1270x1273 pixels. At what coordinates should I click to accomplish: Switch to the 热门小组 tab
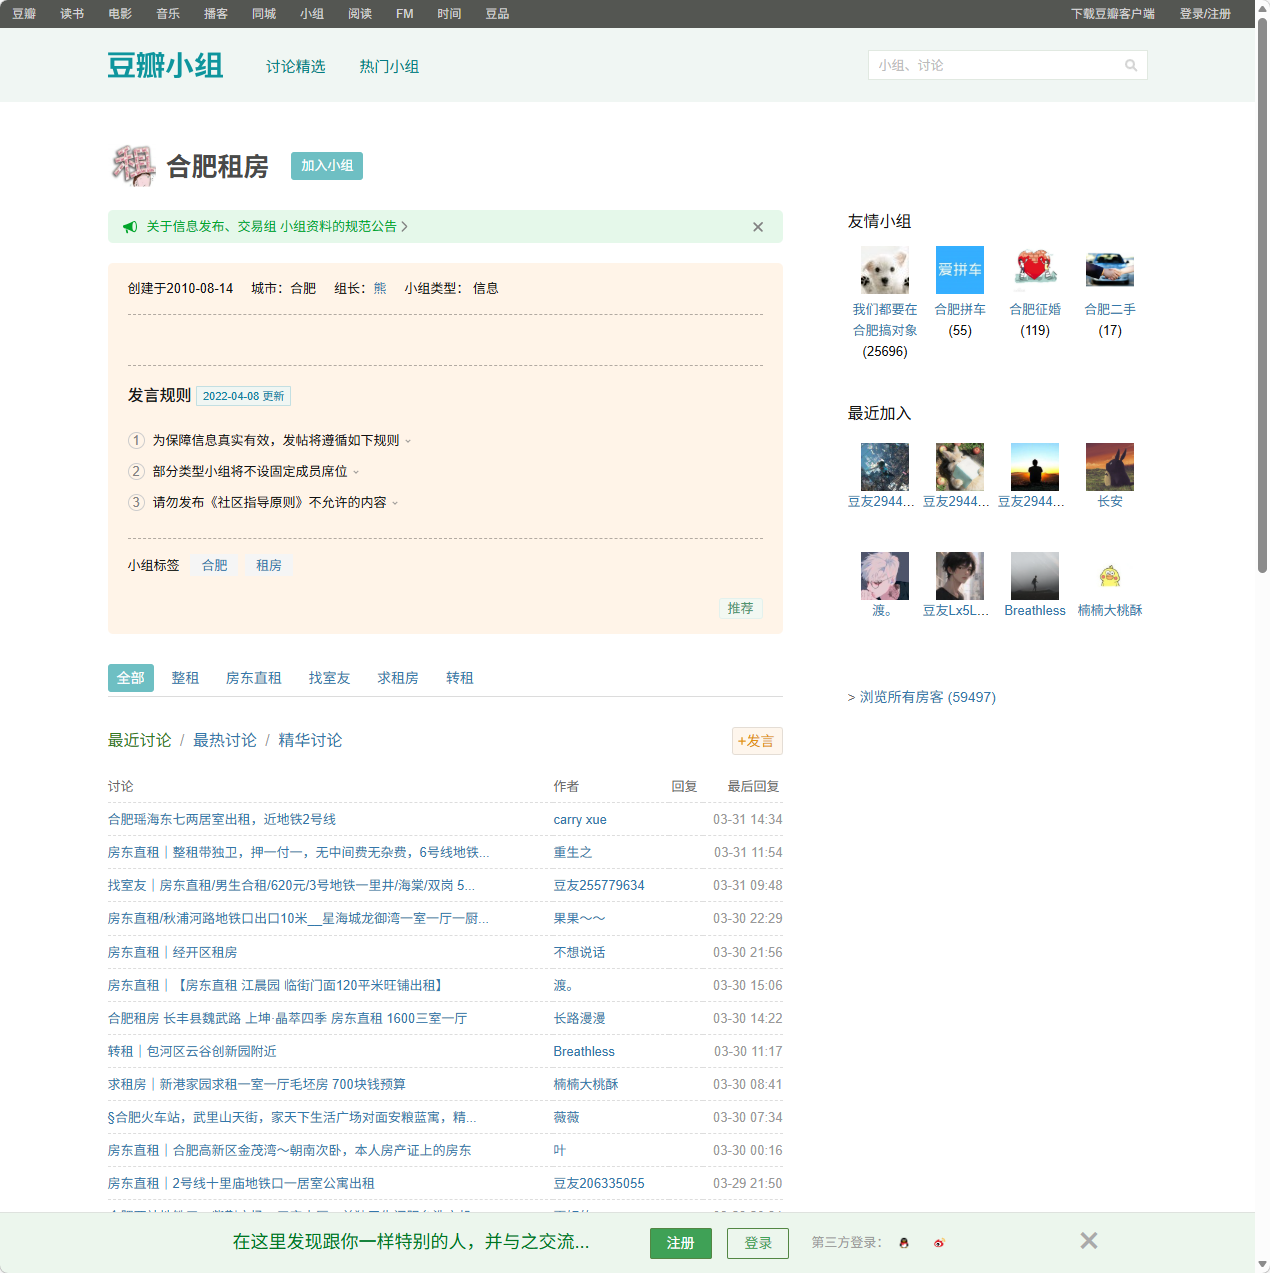(390, 66)
